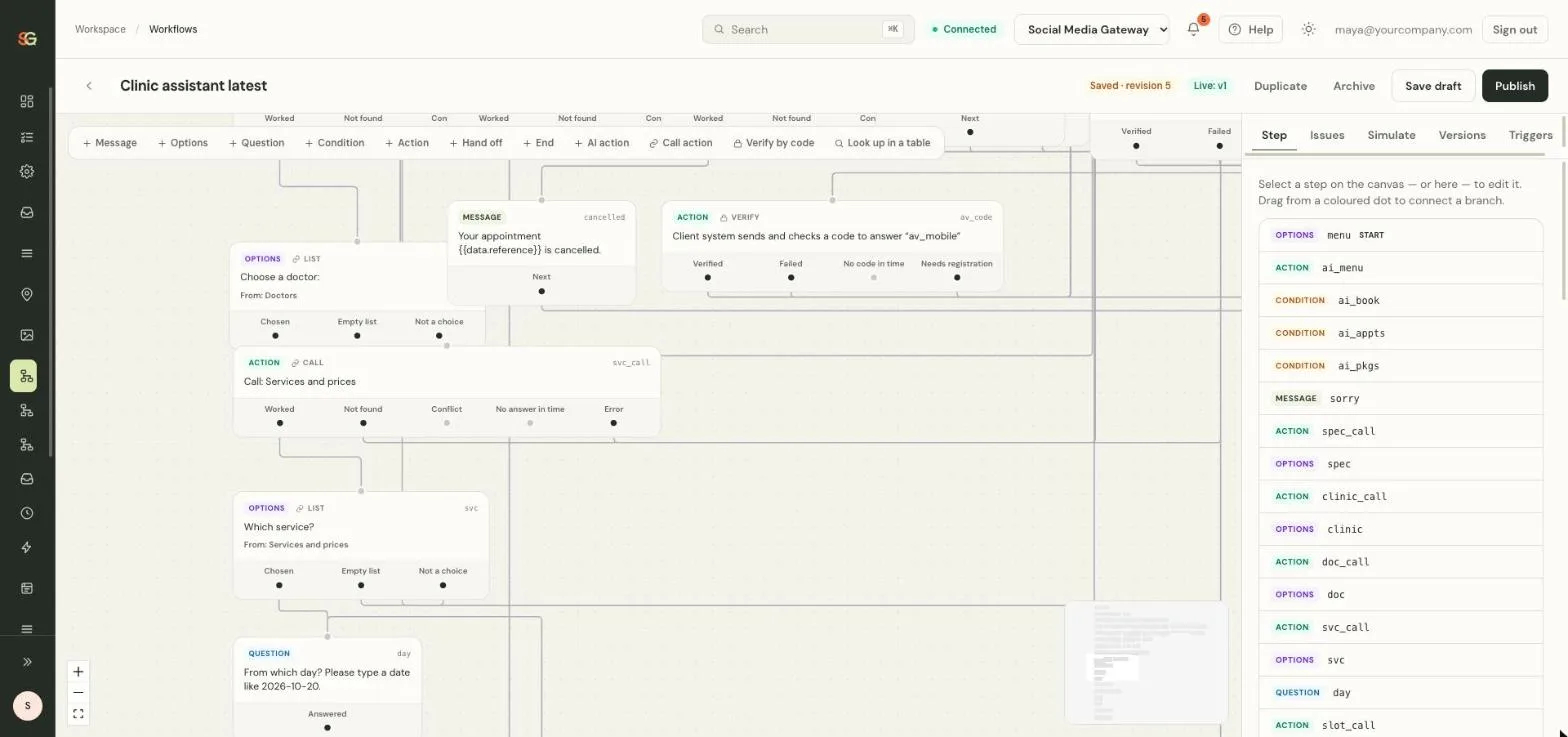Image resolution: width=1568 pixels, height=737 pixels.
Task: Focus the Search field
Action: [x=808, y=29]
